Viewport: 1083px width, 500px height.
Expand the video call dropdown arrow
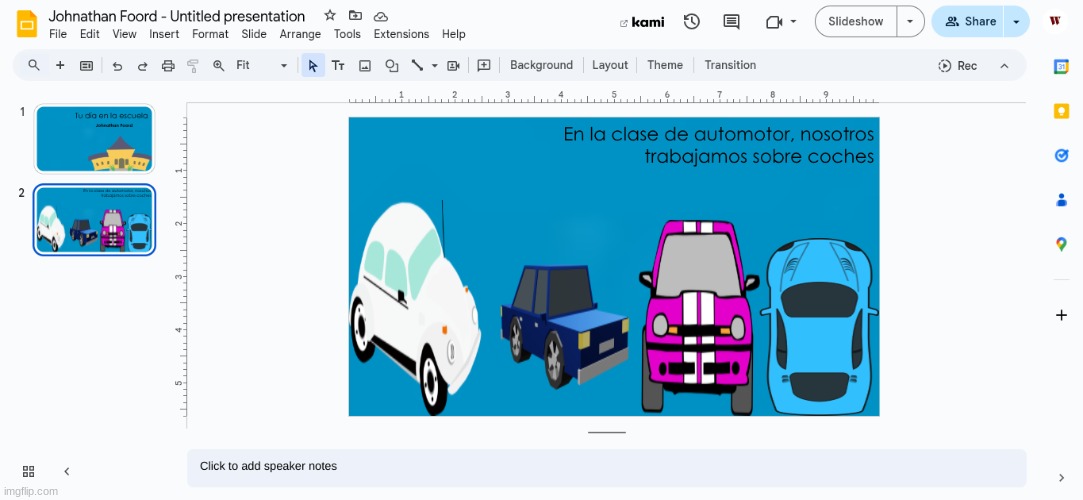coord(793,21)
